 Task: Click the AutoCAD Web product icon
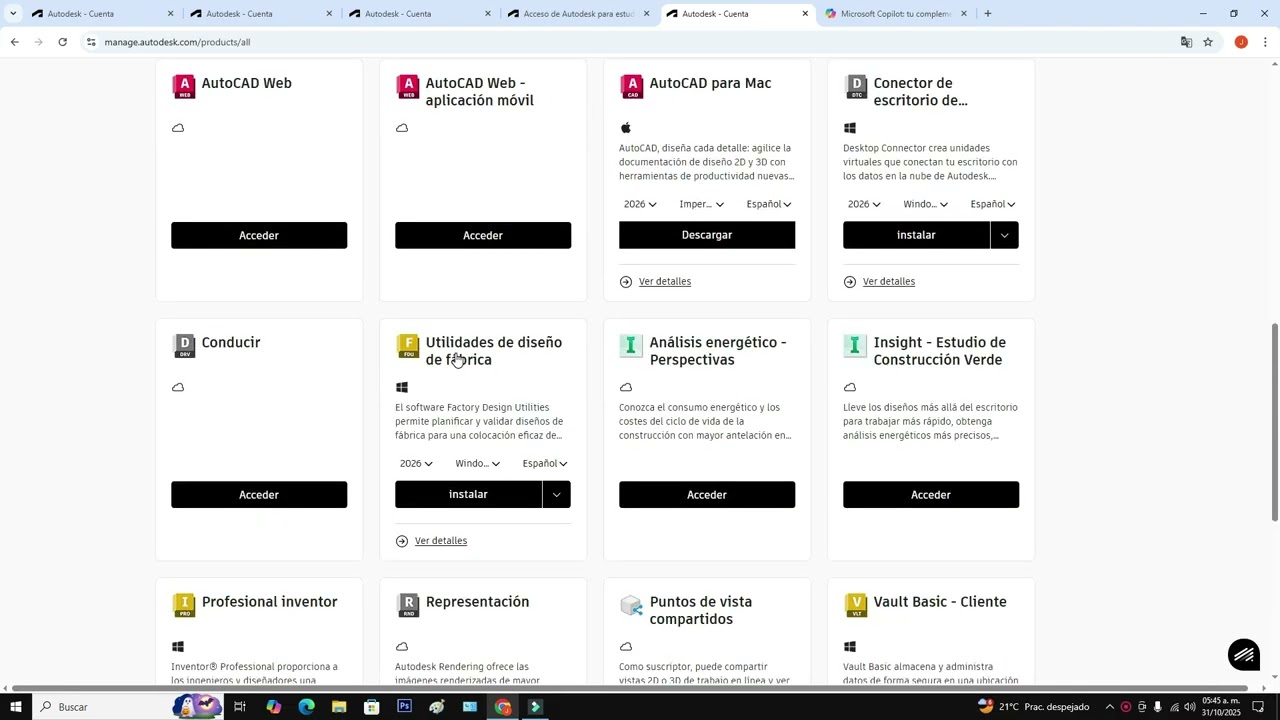184,87
